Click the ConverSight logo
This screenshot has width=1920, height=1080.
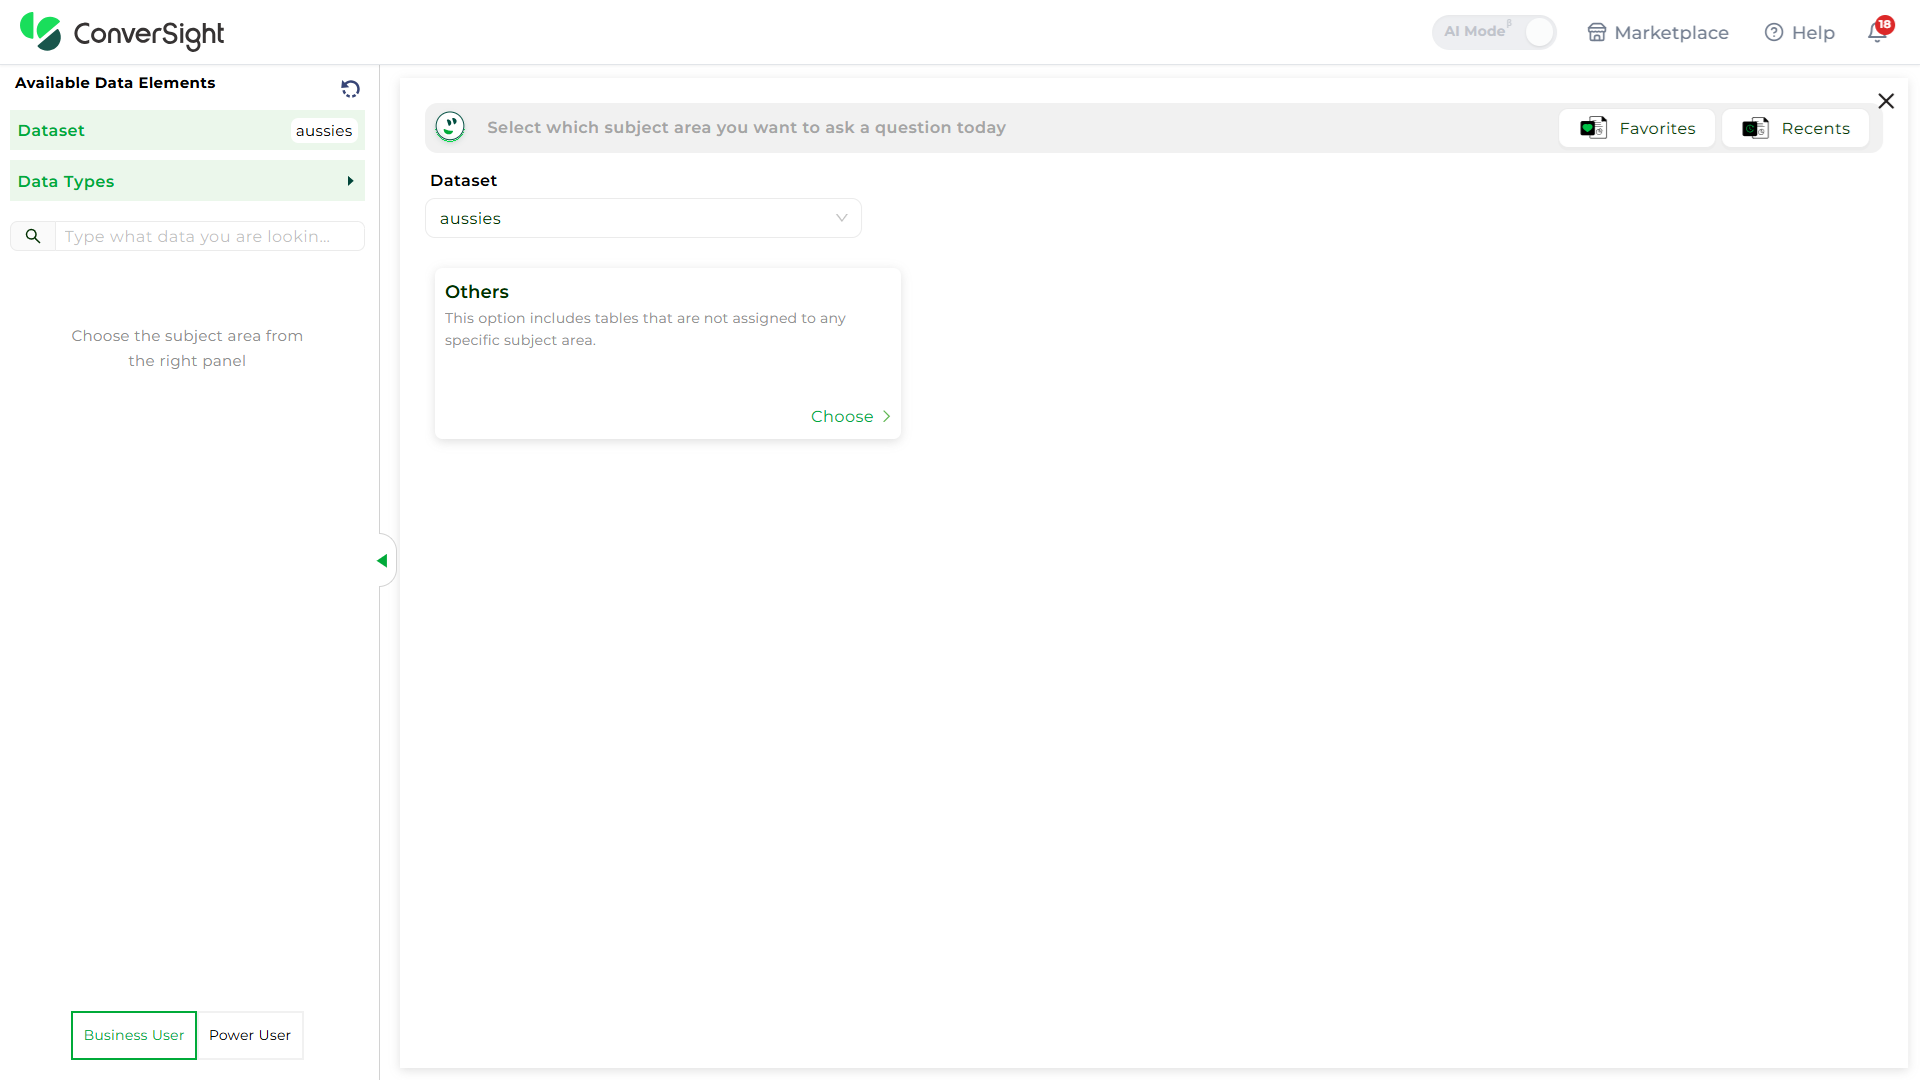pyautogui.click(x=122, y=32)
